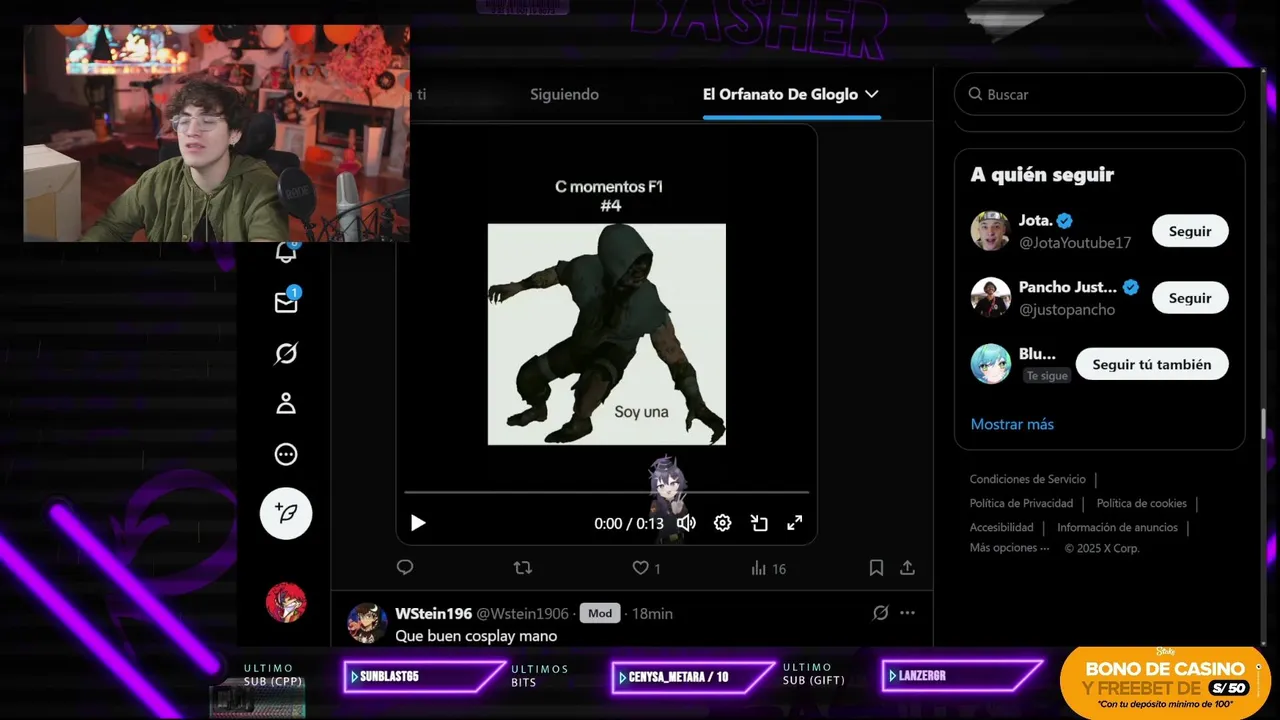
Task: Compose new post with feather button
Action: (x=286, y=514)
